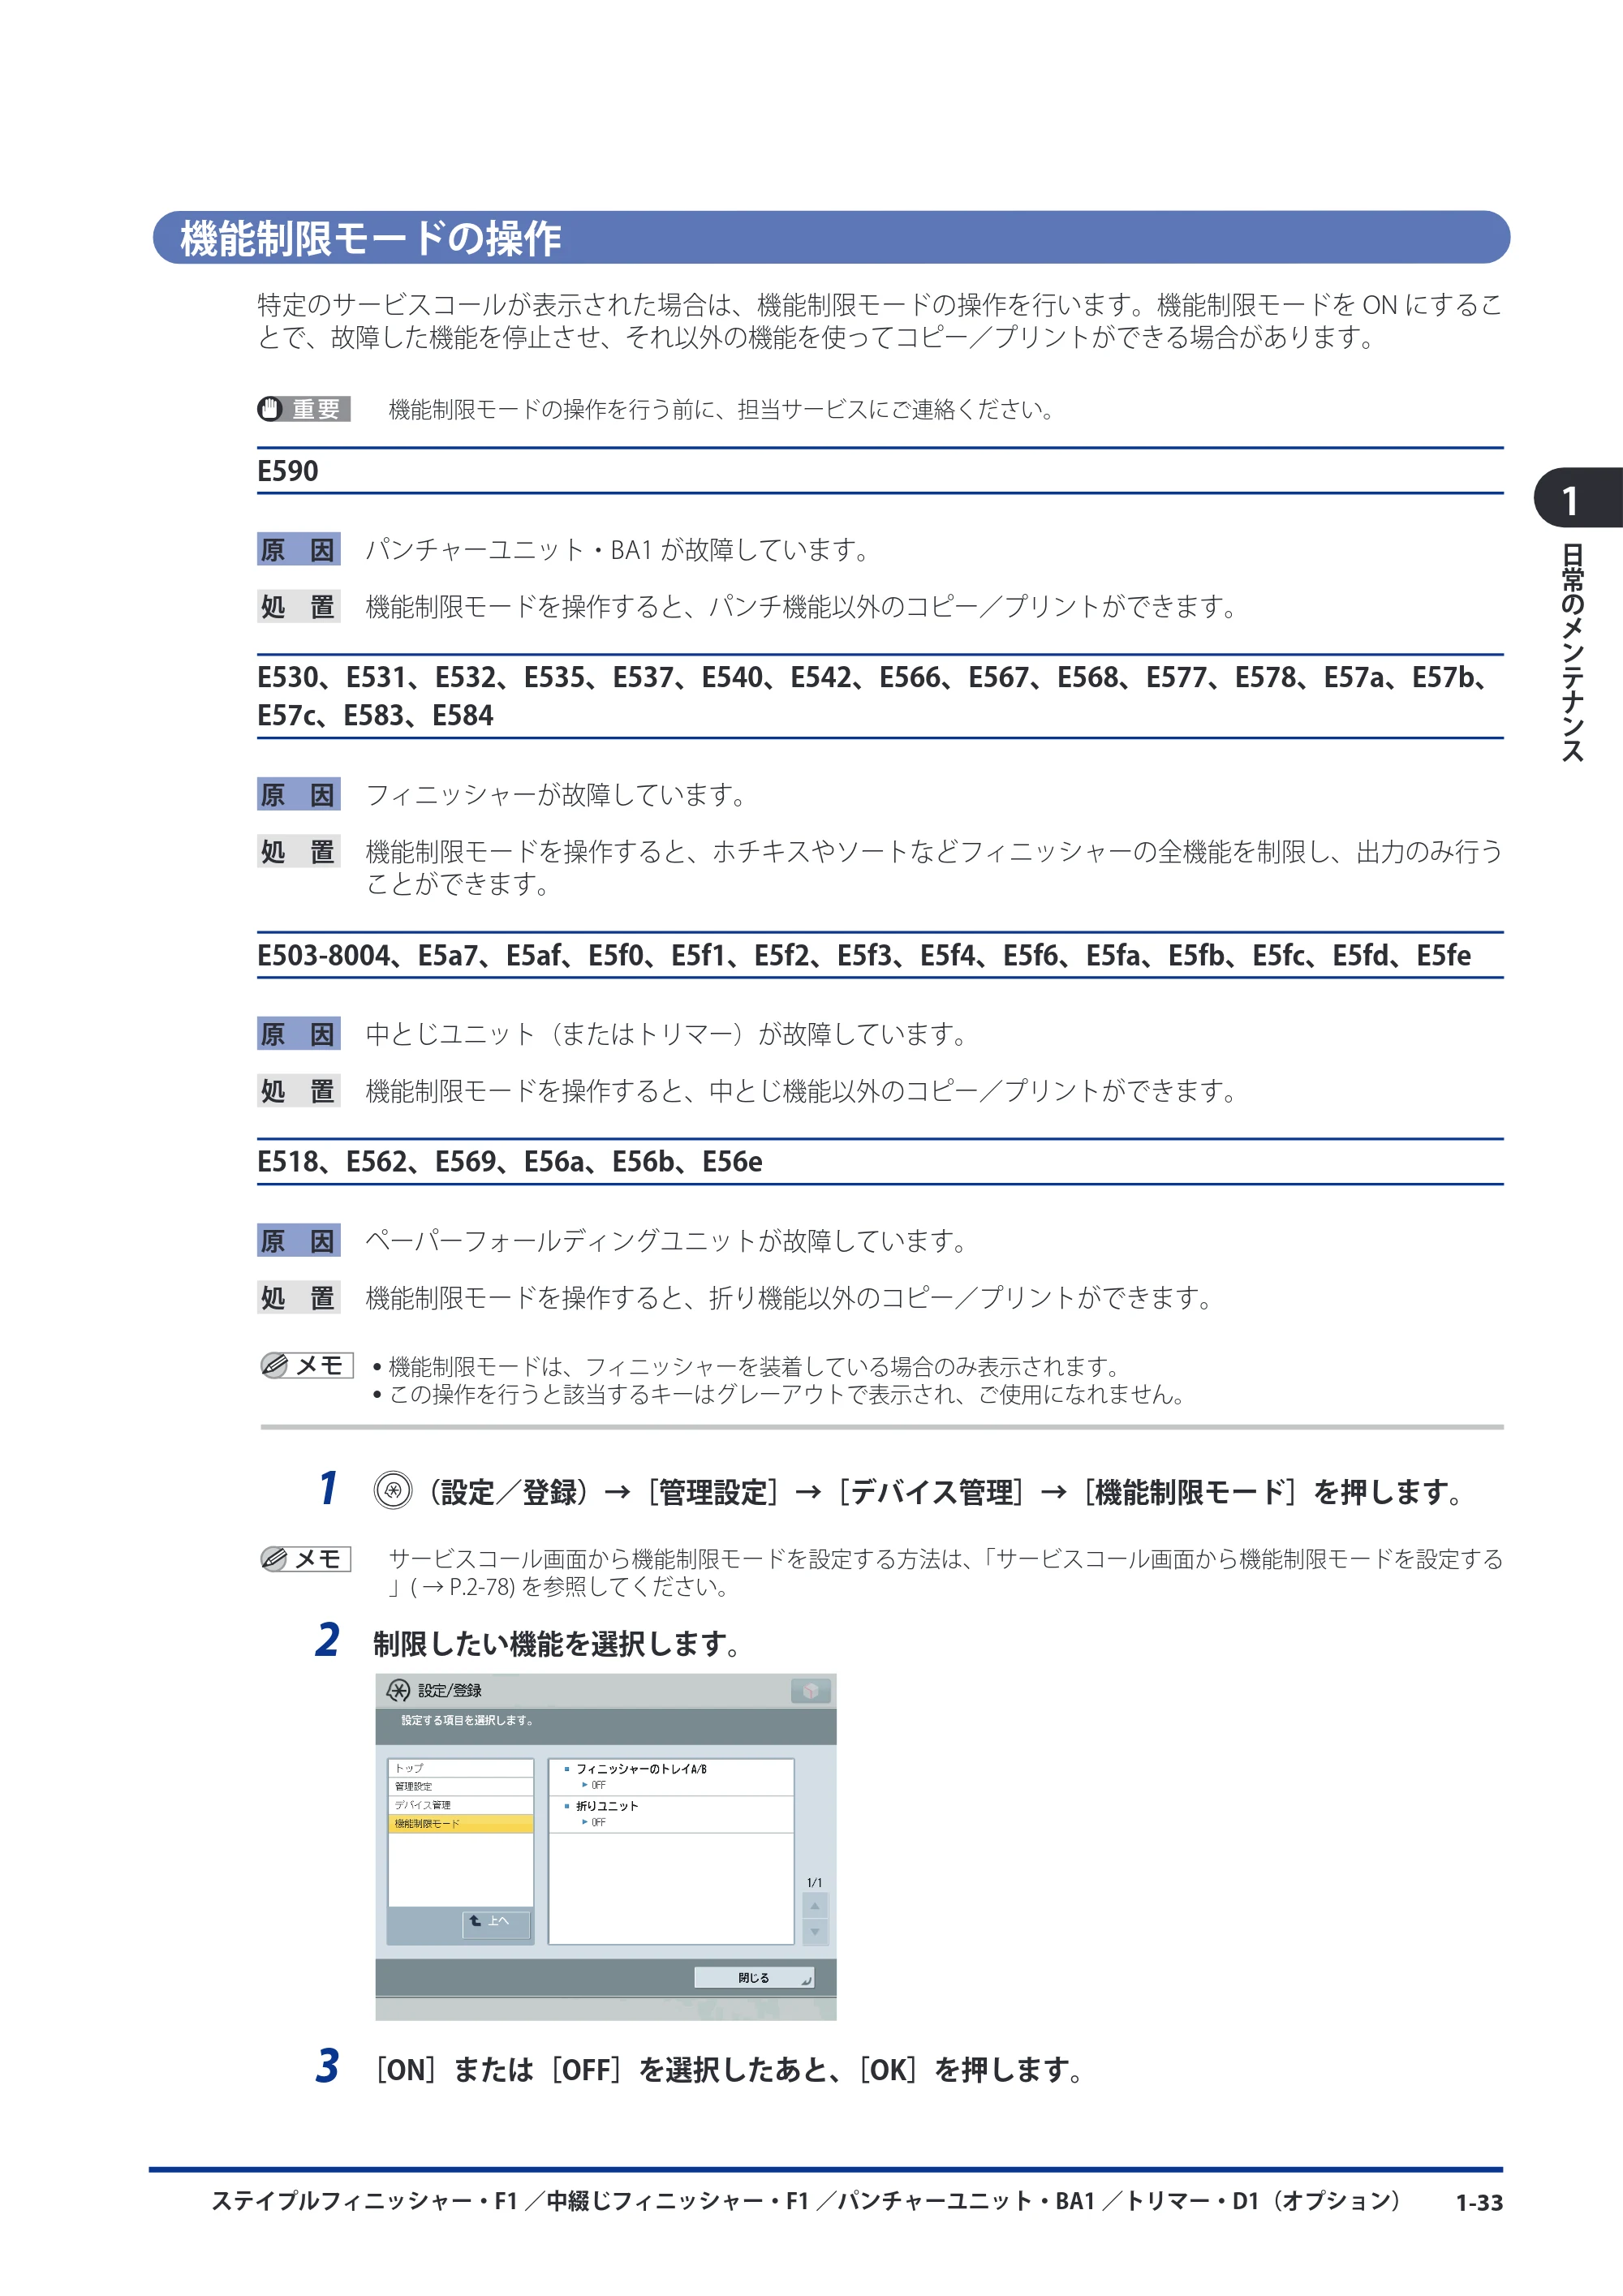
Task: Click 設定する項目を選択します message bar
Action: pyautogui.click(x=606, y=1726)
